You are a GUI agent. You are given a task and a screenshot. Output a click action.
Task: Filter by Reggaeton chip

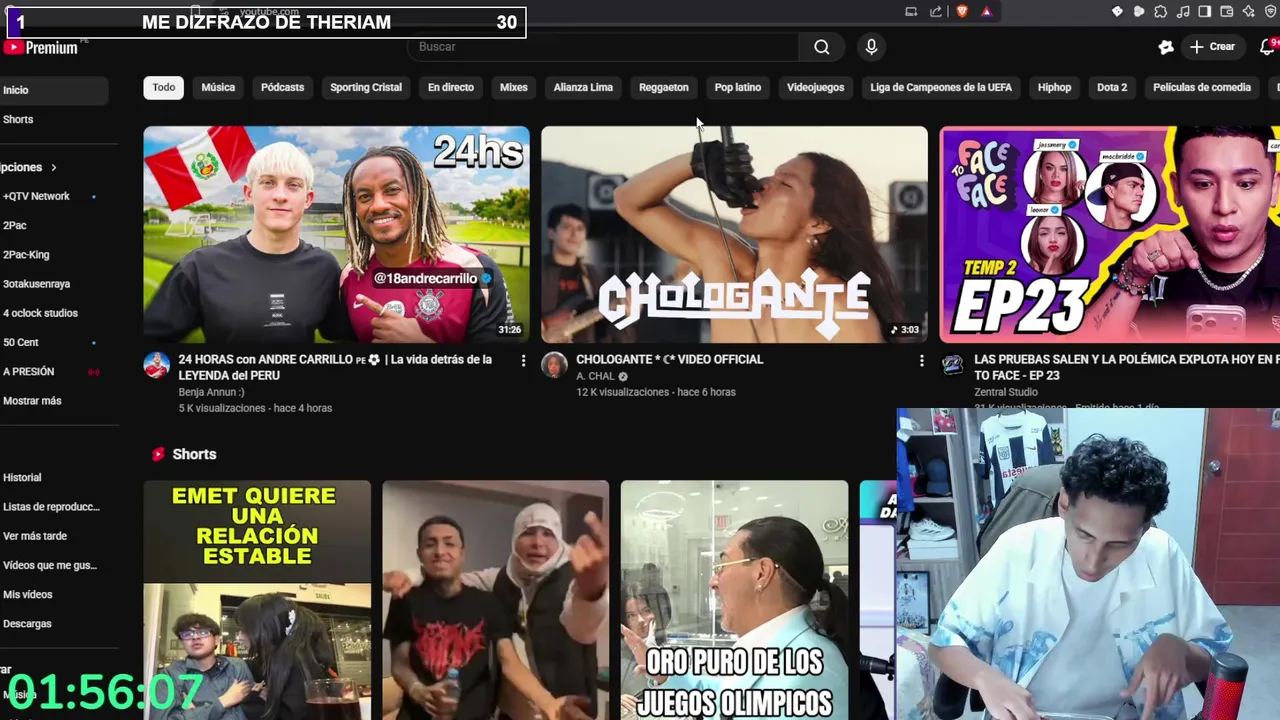664,87
